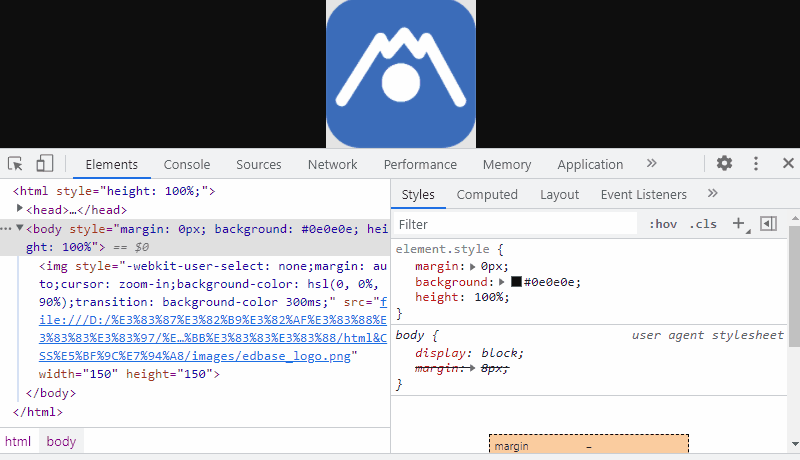Select the Computed sub-tab
Image resolution: width=800 pixels, height=460 pixels.
click(487, 194)
